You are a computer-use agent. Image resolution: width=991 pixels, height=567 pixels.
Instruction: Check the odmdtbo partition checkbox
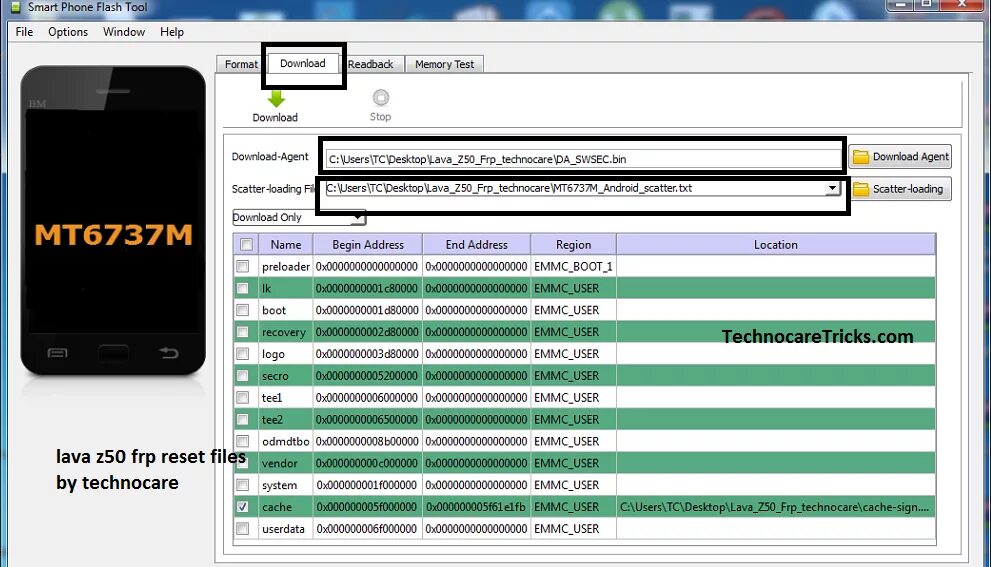tap(243, 441)
